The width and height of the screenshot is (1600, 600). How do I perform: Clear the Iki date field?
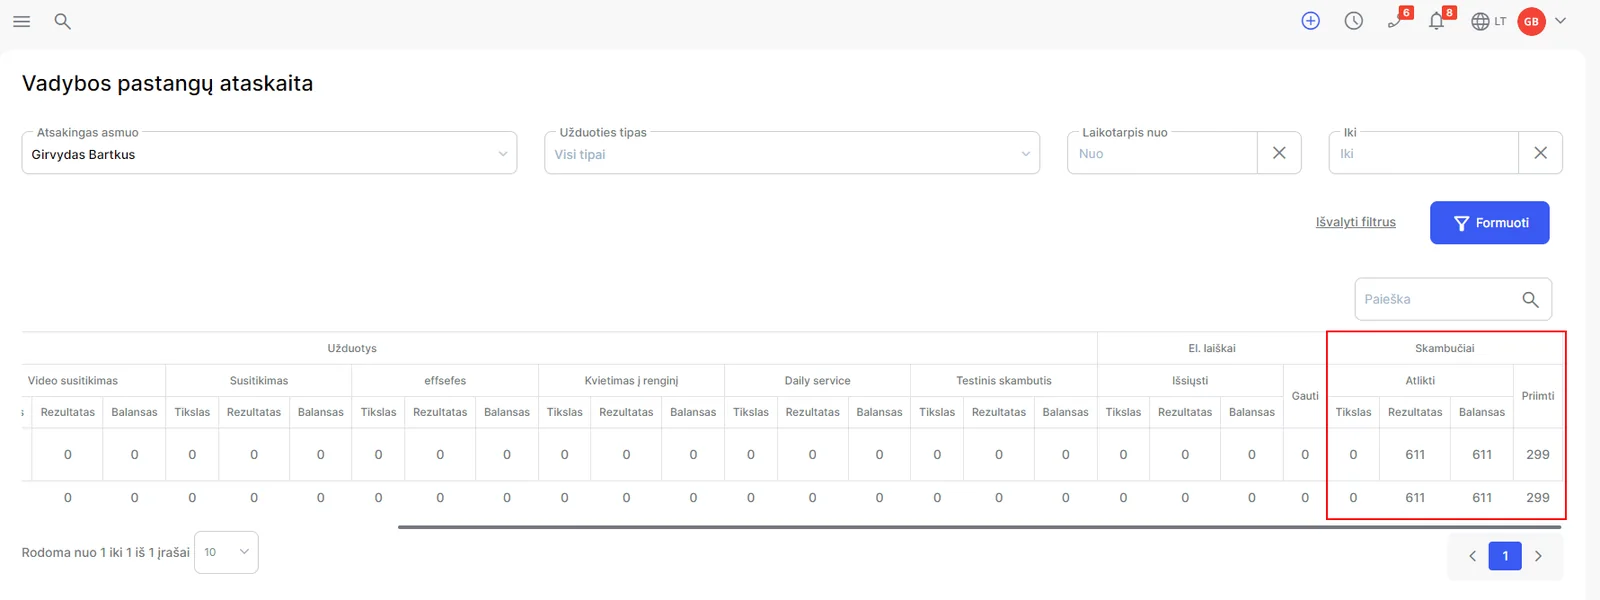pyautogui.click(x=1540, y=153)
